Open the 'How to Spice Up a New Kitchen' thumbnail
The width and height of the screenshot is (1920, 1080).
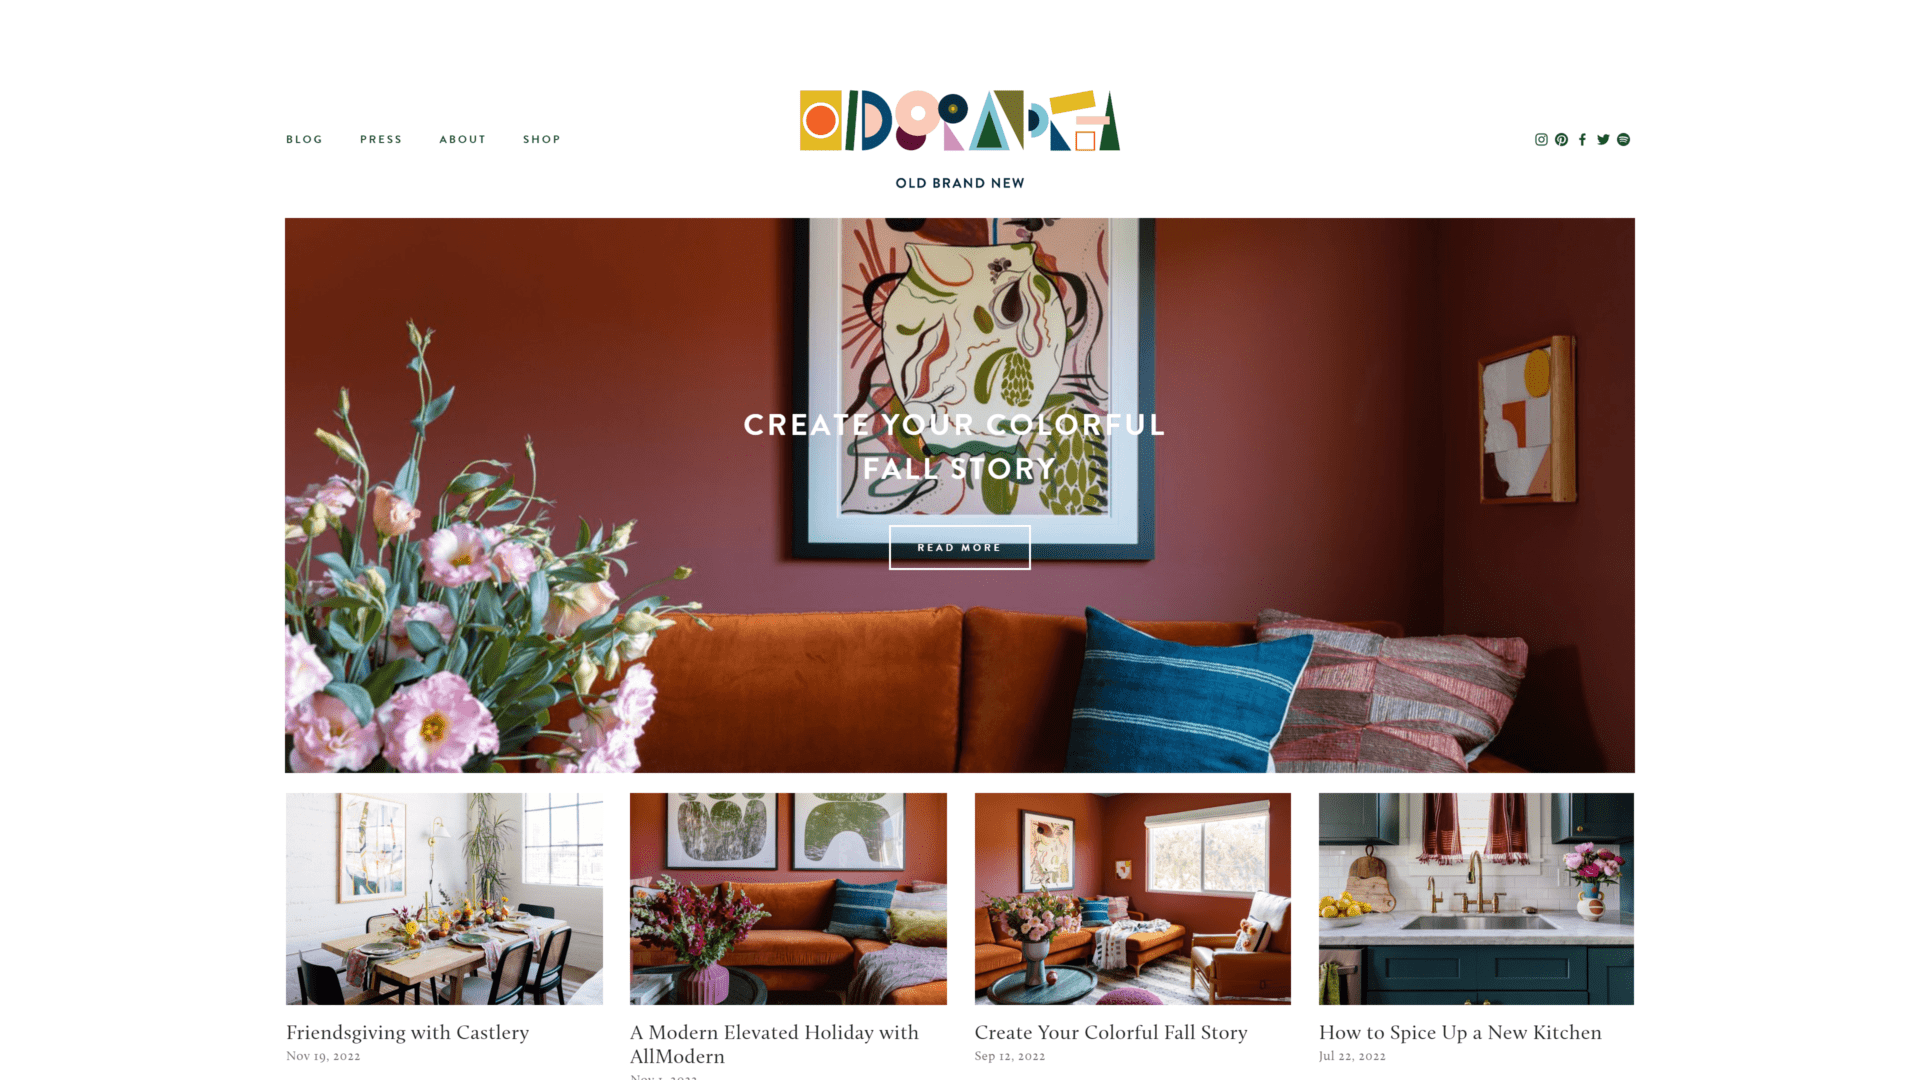[x=1476, y=897]
